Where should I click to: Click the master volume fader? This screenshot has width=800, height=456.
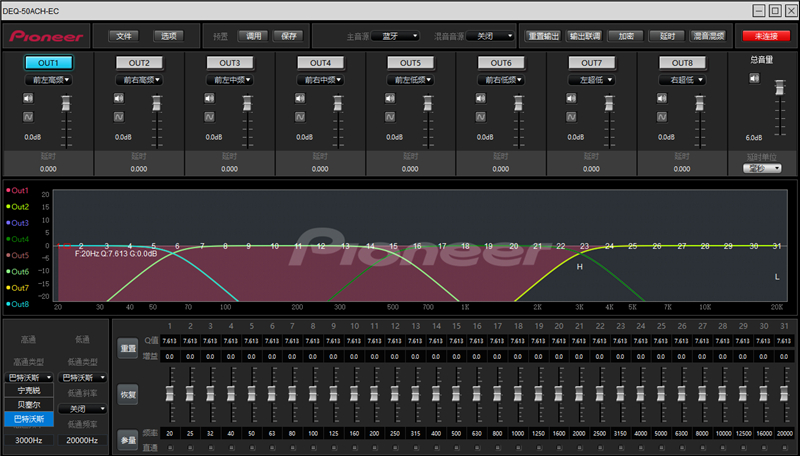(780, 87)
